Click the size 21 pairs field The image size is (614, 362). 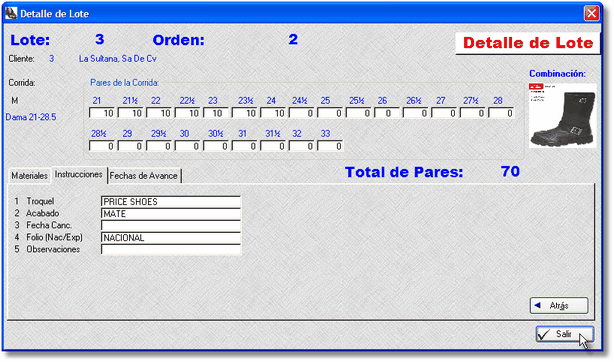point(102,113)
